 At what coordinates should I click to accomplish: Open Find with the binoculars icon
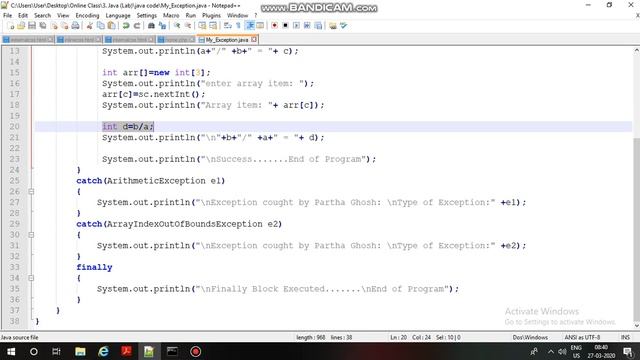click(151, 26)
